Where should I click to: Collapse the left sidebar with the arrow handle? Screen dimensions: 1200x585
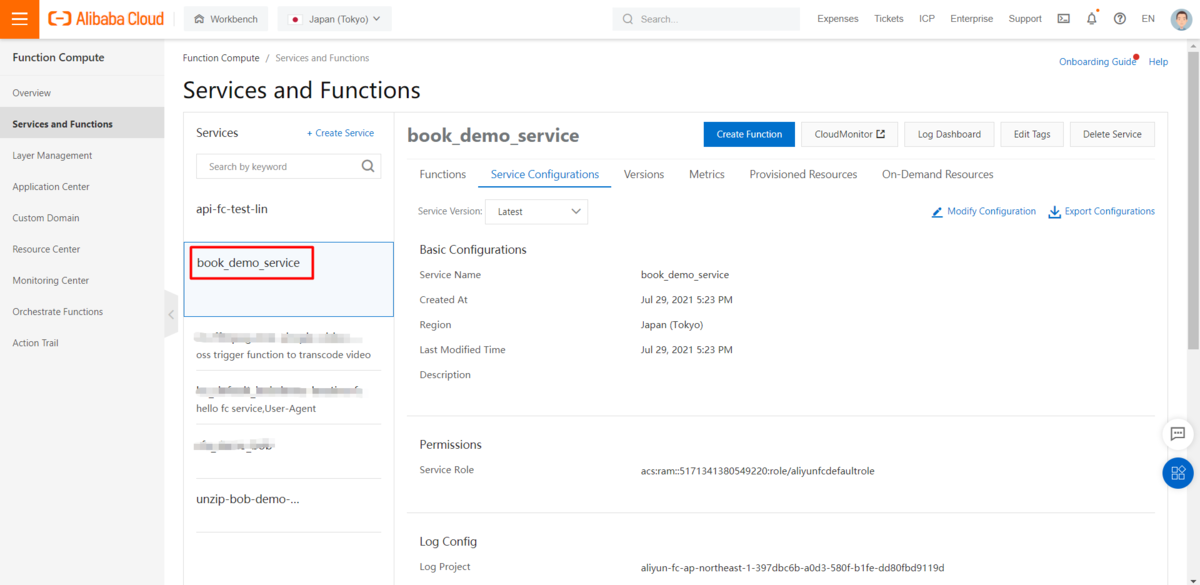[x=171, y=314]
